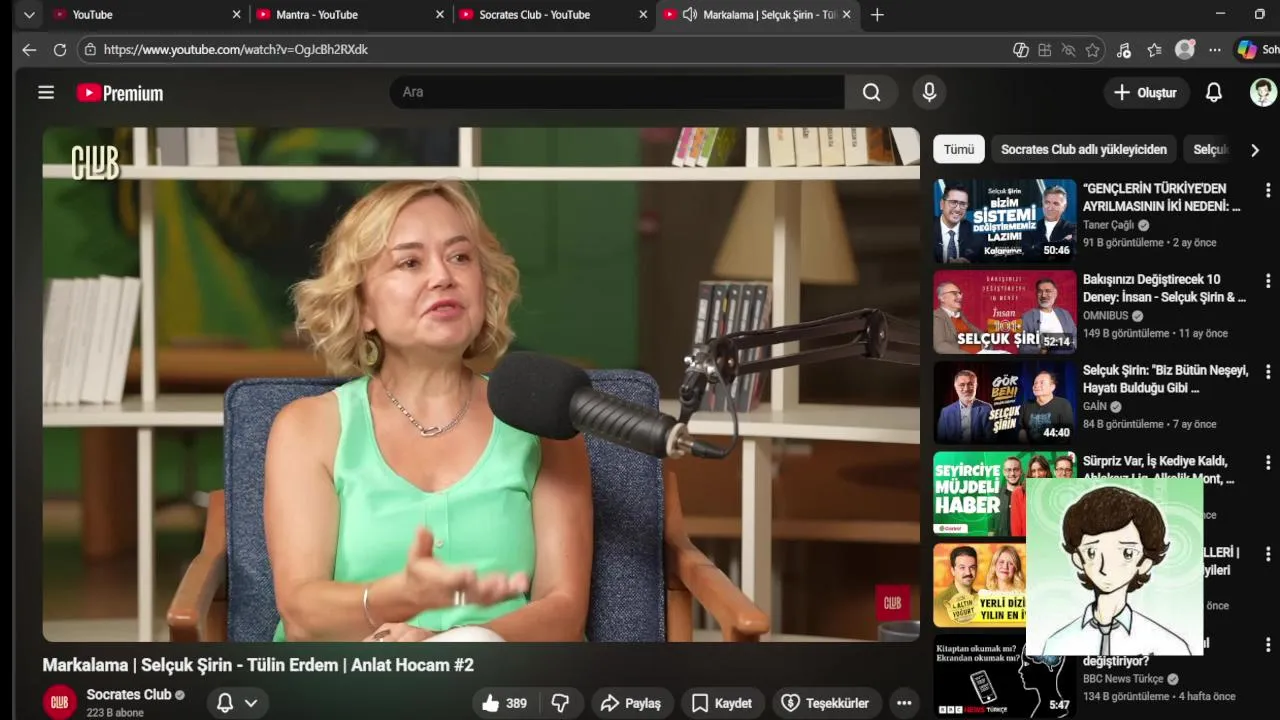Save video with Kaydet button
The width and height of the screenshot is (1280, 720).
coord(721,703)
